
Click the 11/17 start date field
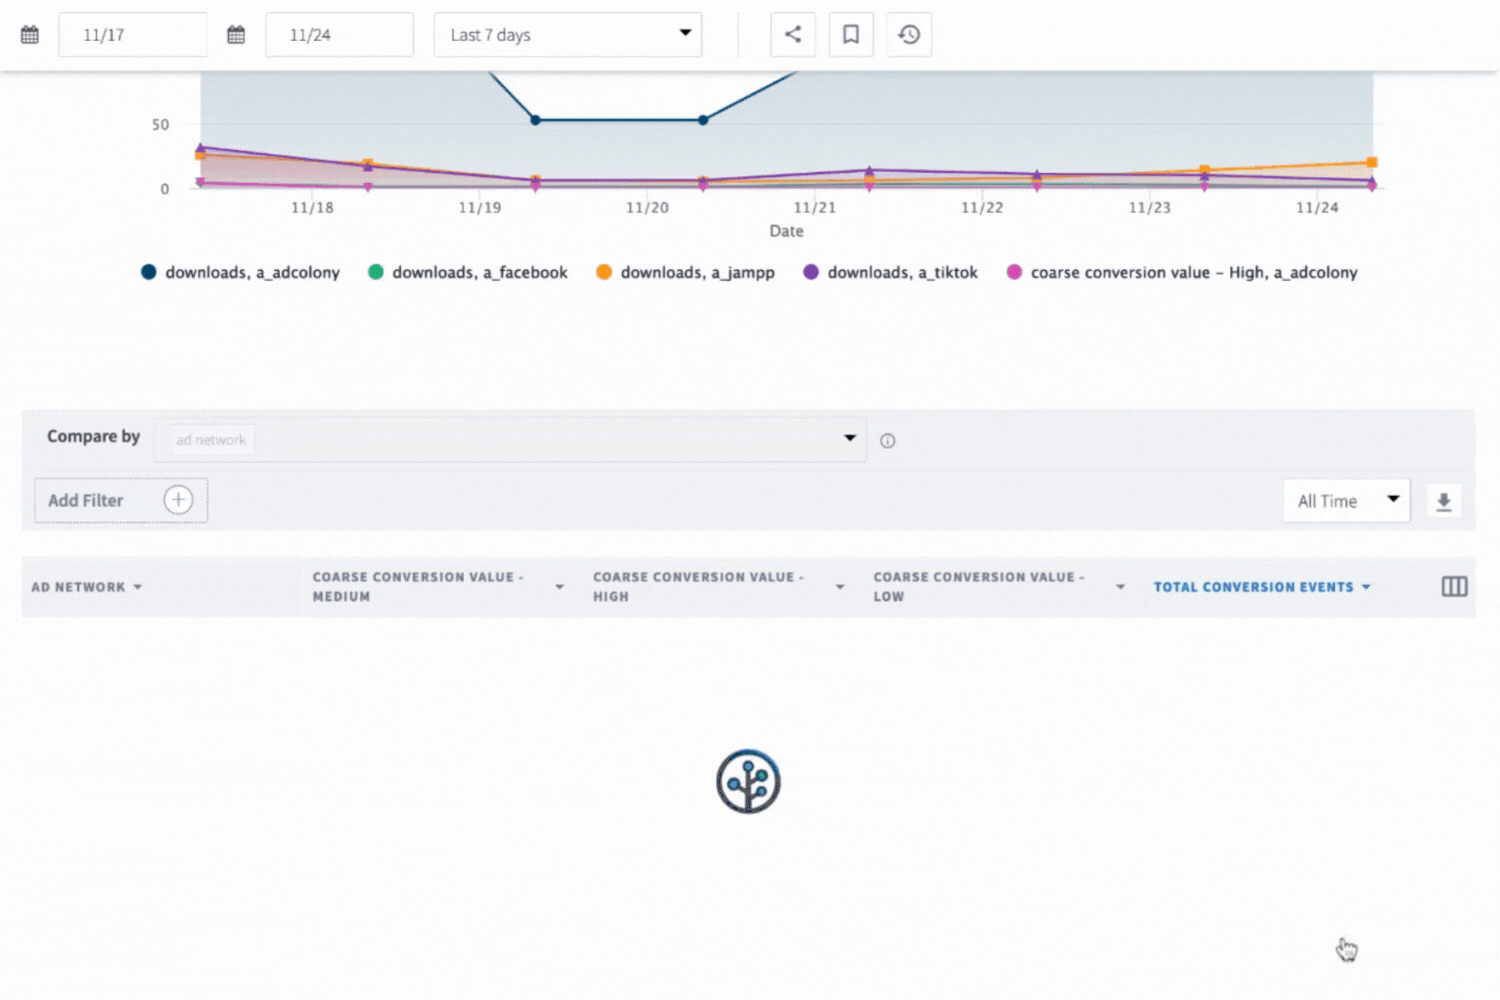tap(132, 35)
